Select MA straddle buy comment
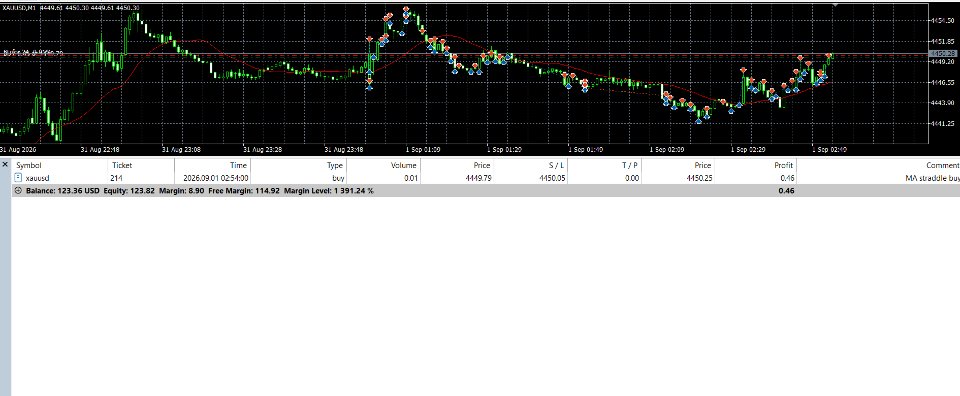Viewport: 960px width, 396px height. click(932, 178)
